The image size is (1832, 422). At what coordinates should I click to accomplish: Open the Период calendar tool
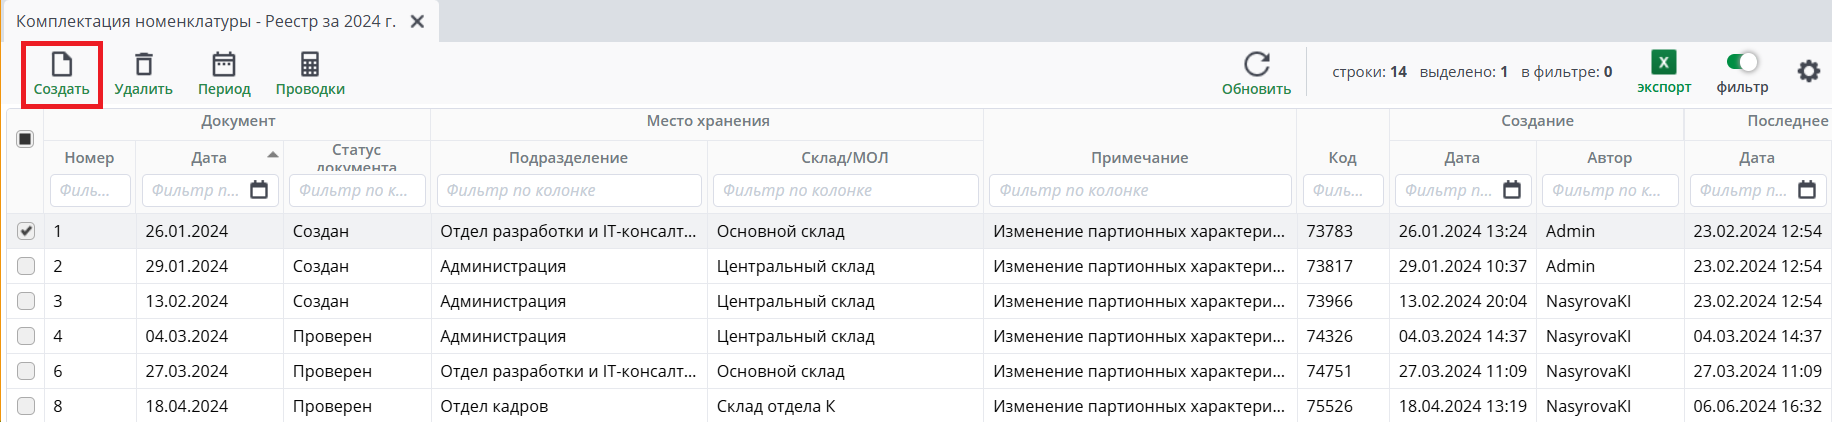tap(224, 65)
